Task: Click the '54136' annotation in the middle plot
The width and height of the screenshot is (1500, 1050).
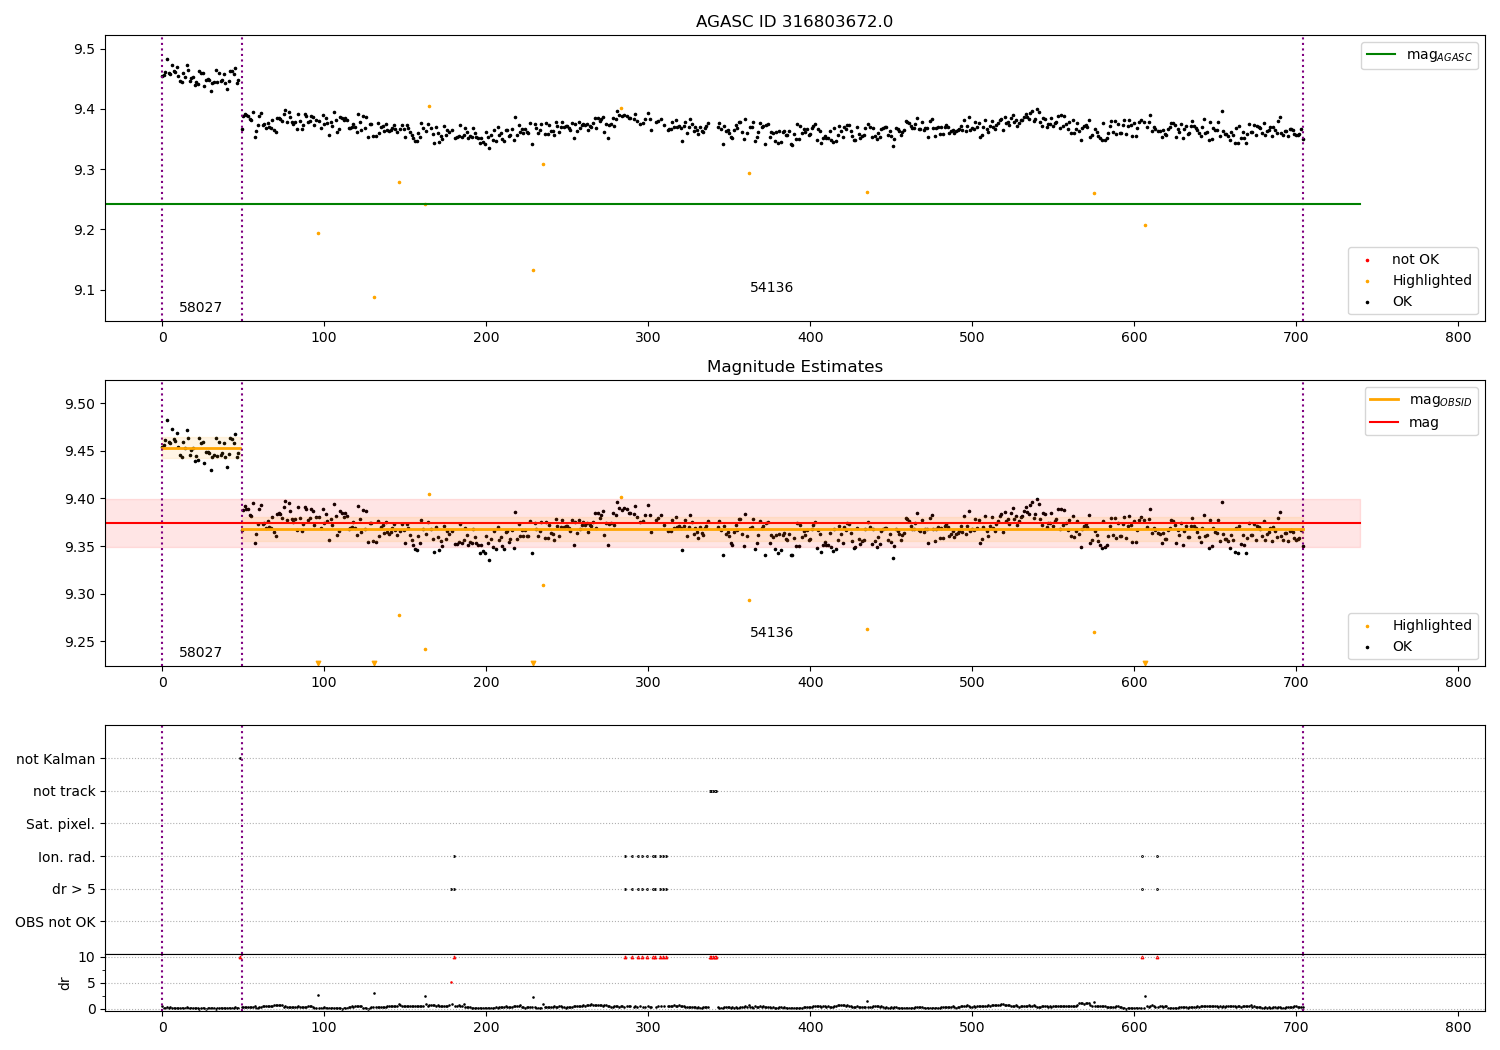Action: coord(771,633)
